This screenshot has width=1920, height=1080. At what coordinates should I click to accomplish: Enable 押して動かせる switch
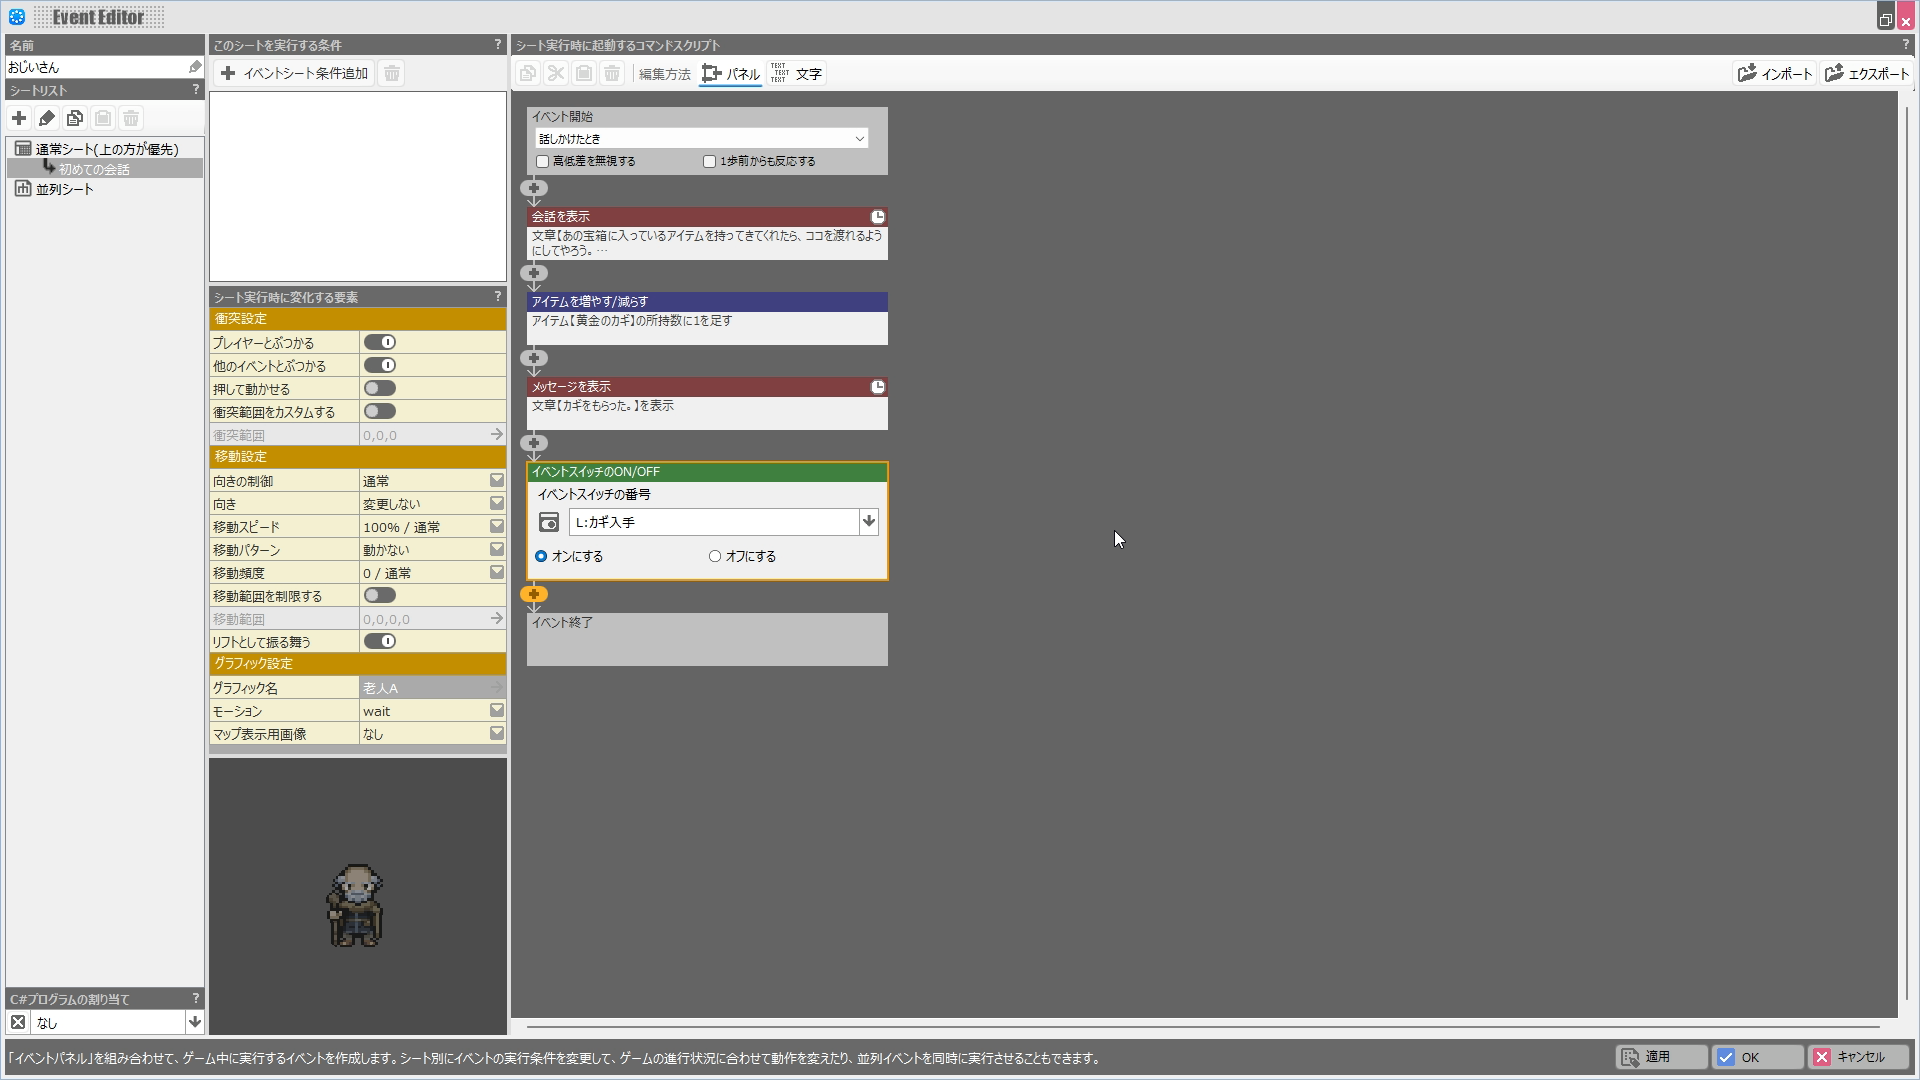380,388
